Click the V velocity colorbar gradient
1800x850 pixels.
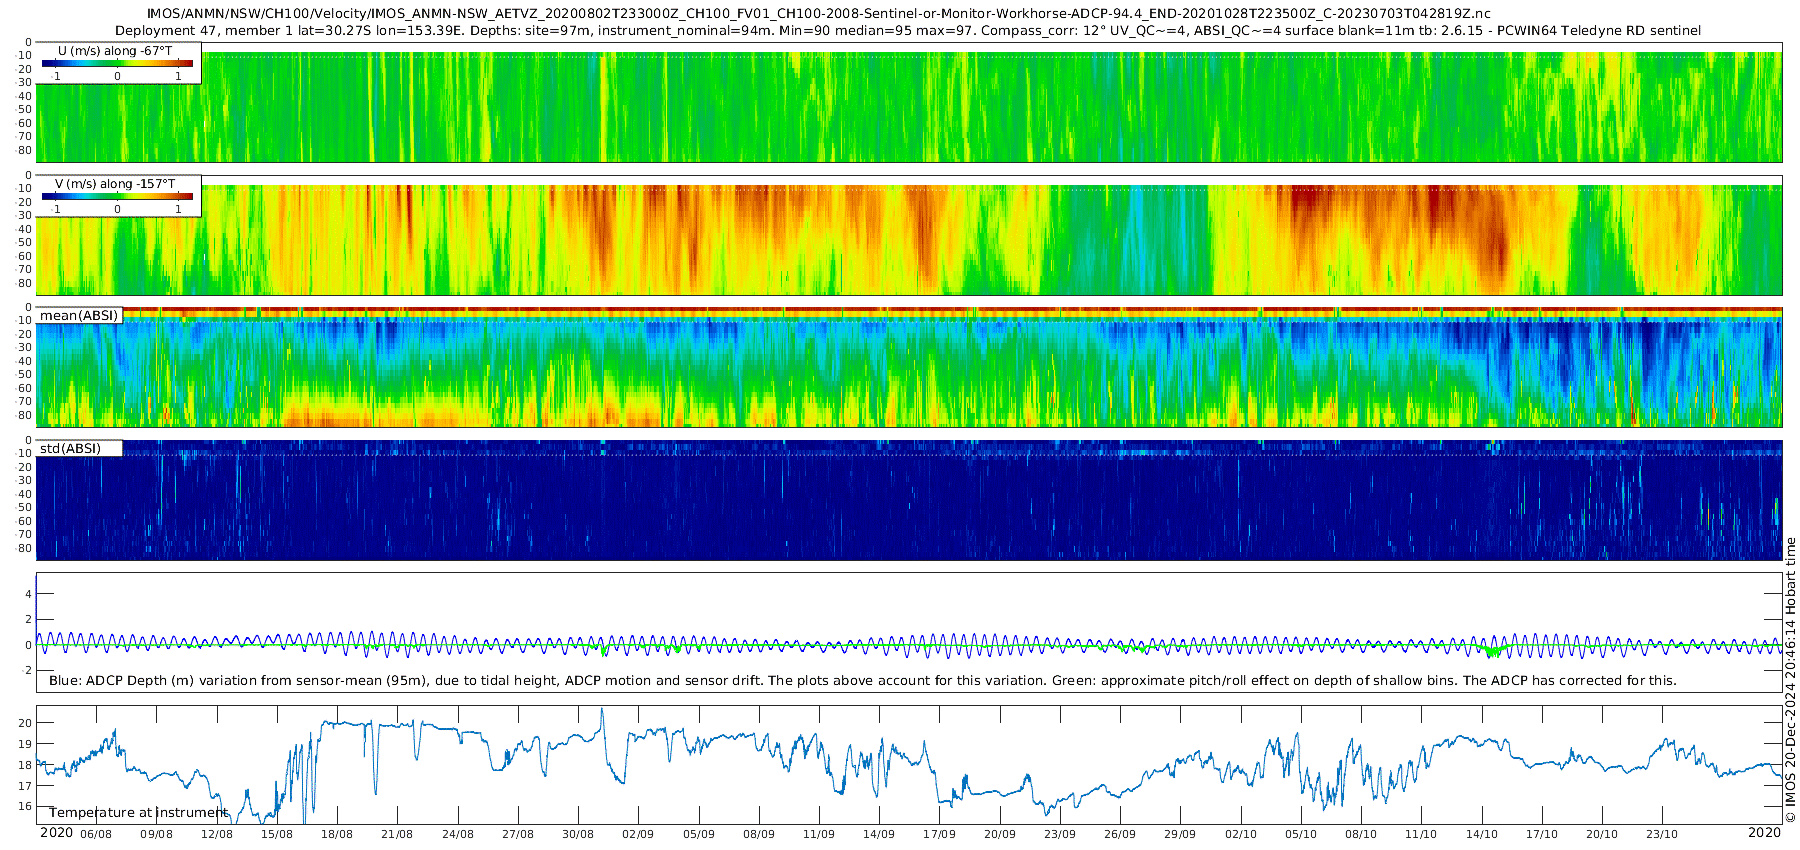pyautogui.click(x=117, y=197)
